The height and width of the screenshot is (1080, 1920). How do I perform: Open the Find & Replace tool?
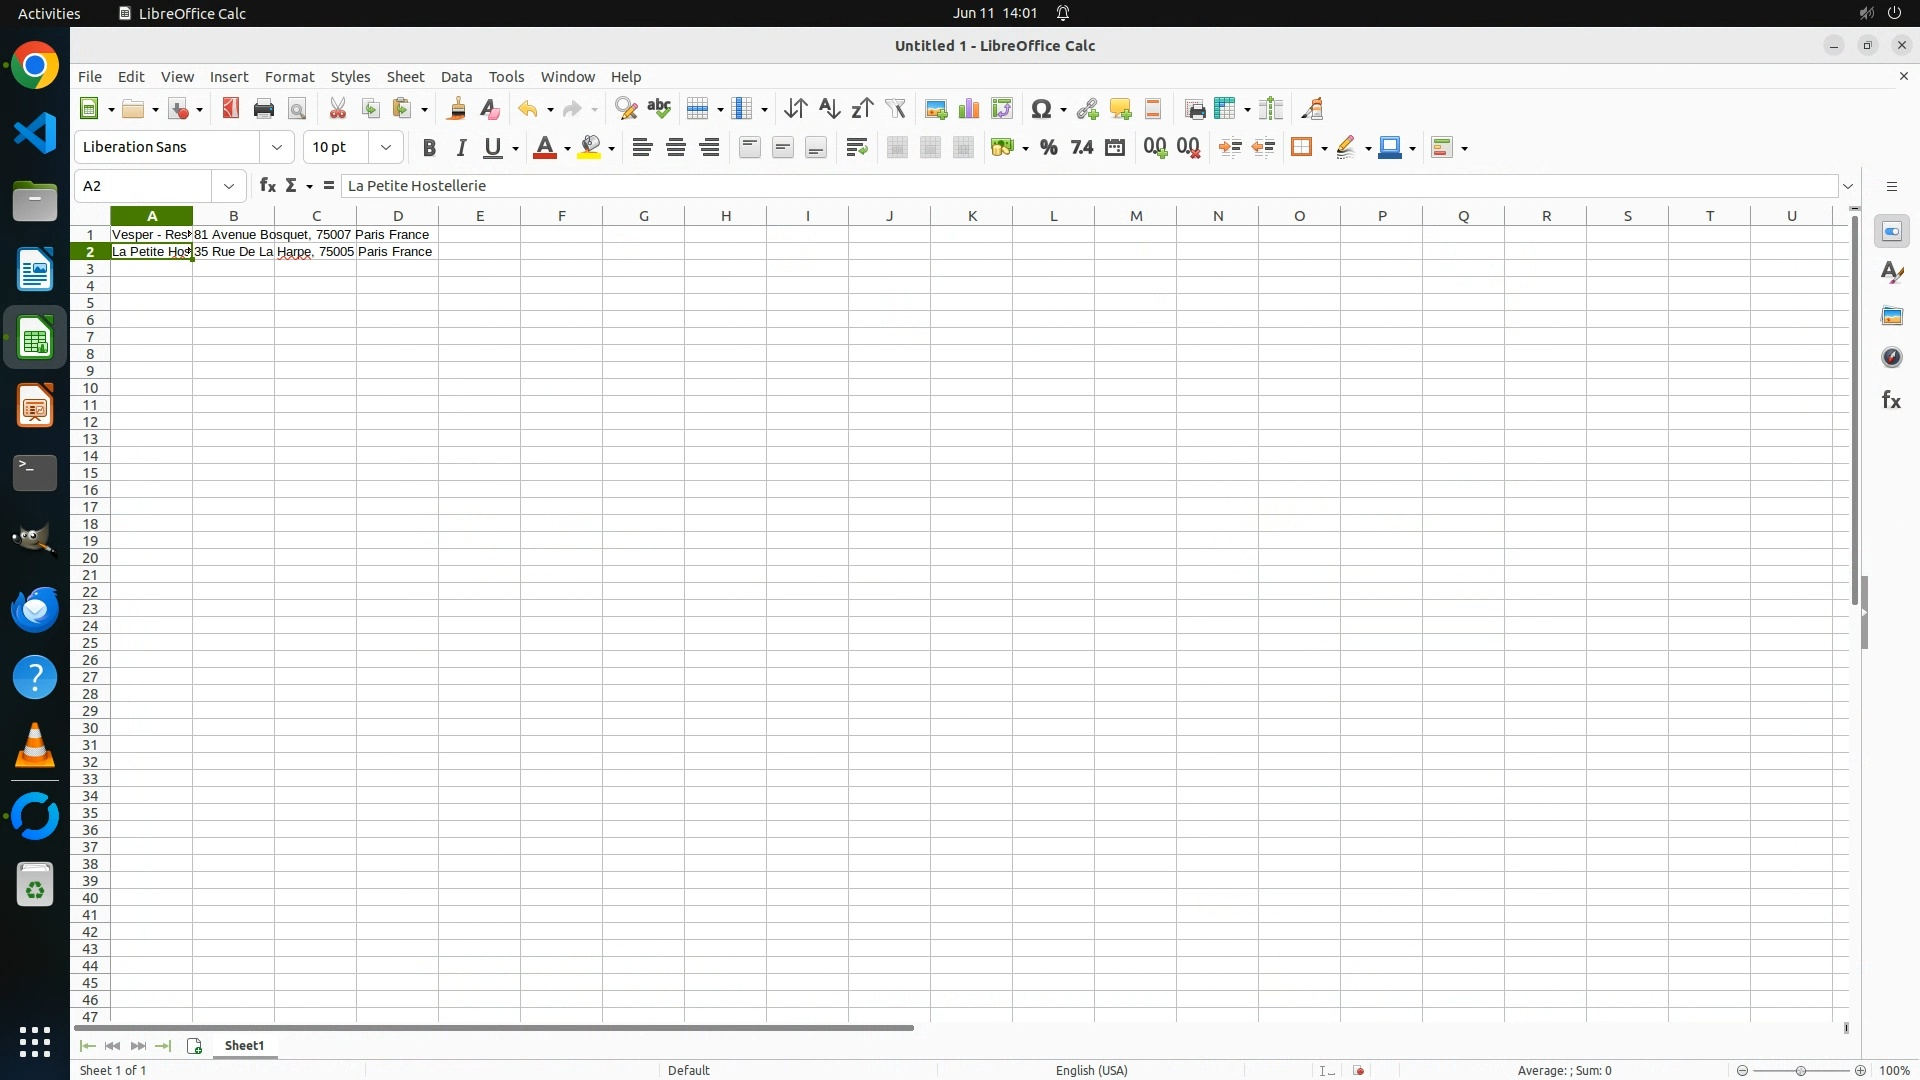(x=626, y=109)
